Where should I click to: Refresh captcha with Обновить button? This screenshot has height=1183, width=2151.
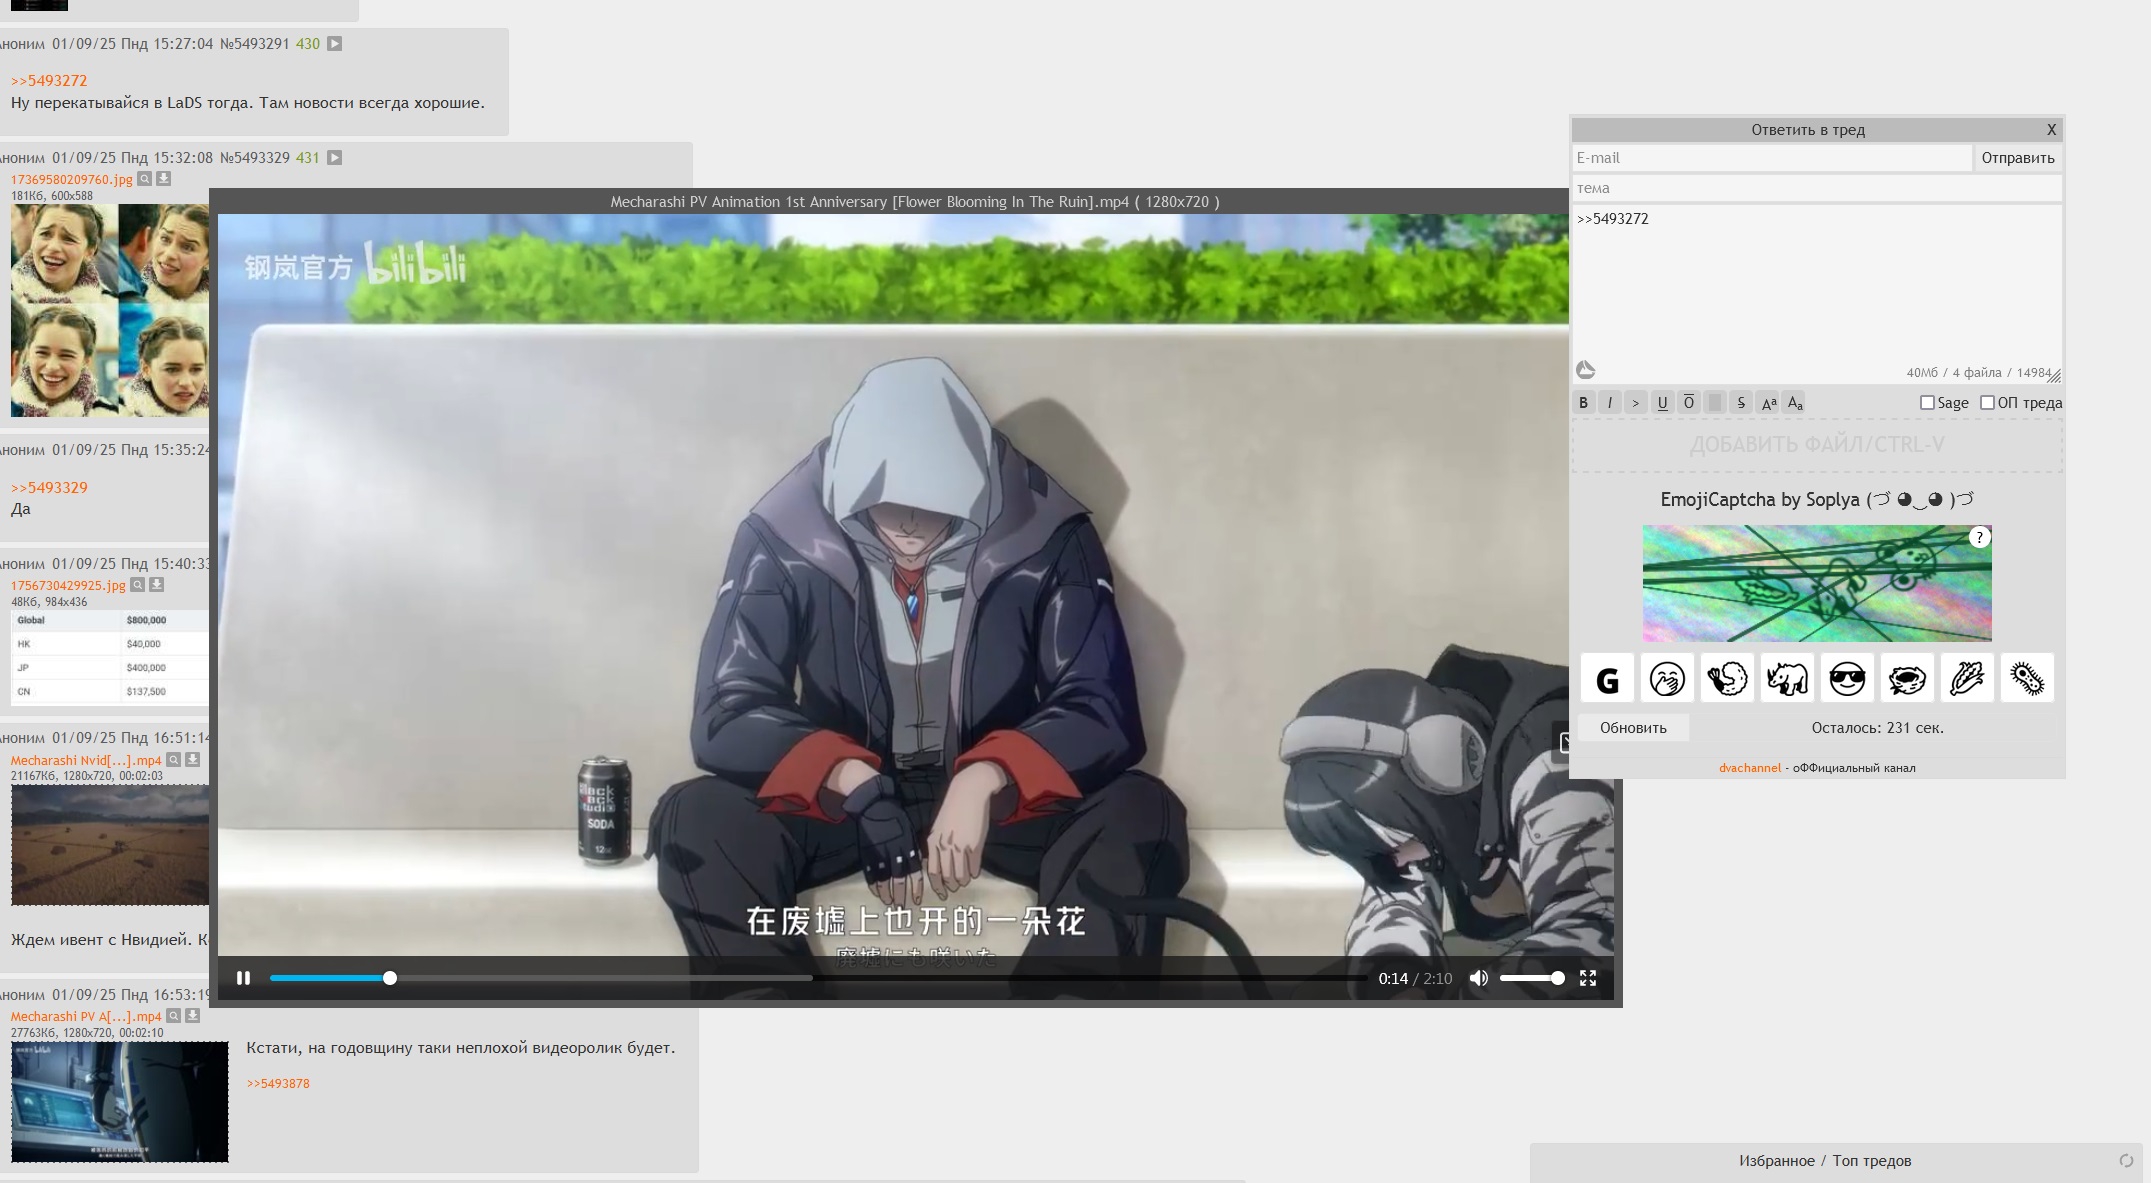click(x=1632, y=728)
